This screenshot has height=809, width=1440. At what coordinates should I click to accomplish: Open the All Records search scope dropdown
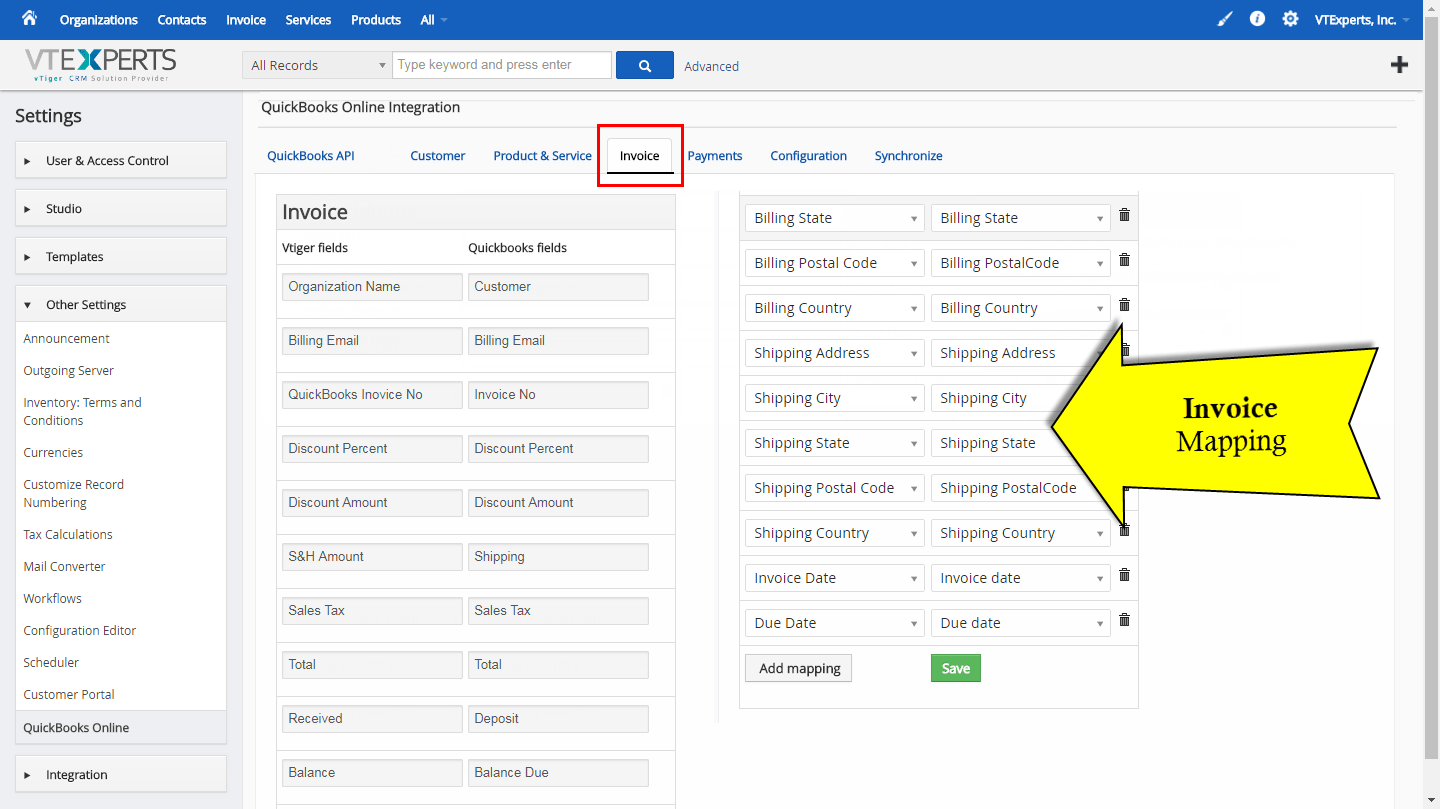[x=316, y=64]
